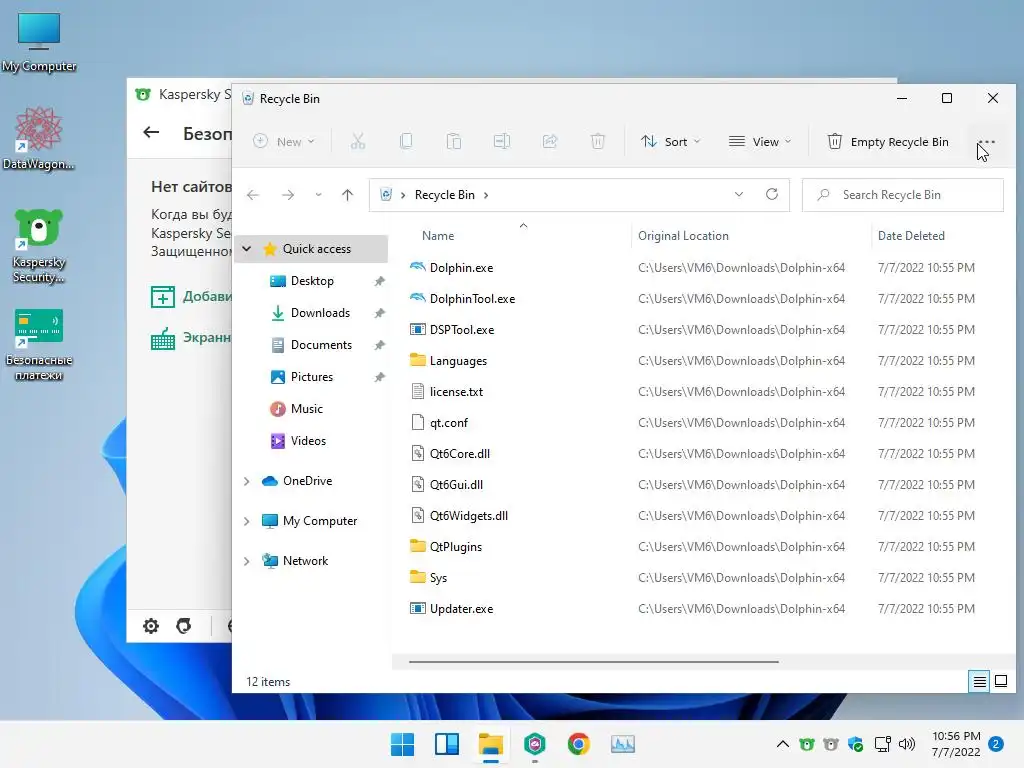Click Добавить link in Kaspersky window
Screen dimensions: 1024x768
192,296
